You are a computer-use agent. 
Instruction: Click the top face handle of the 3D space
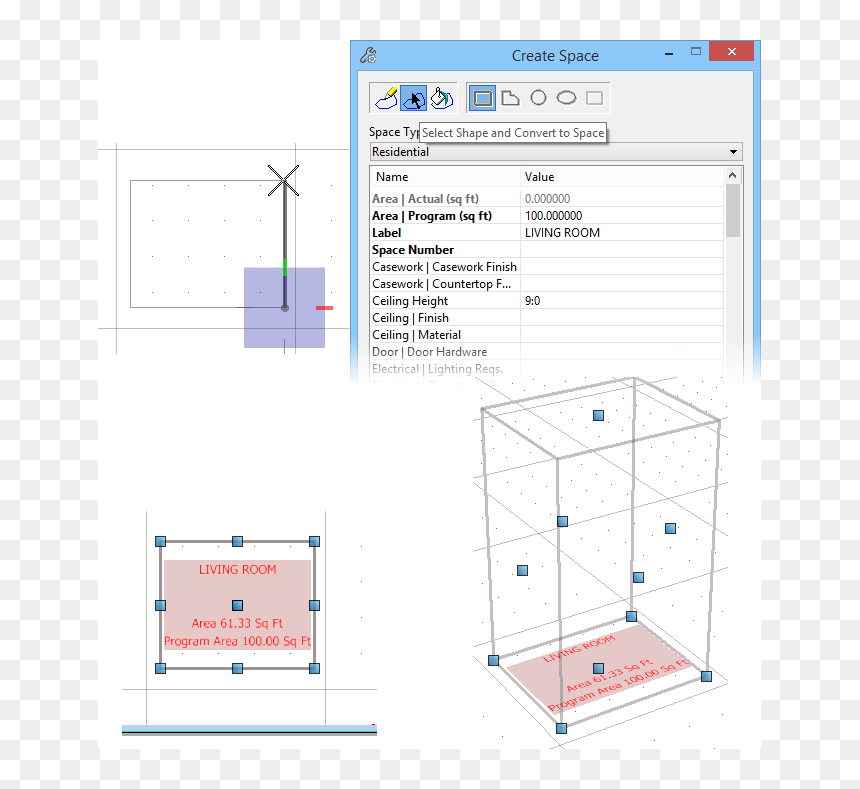(598, 416)
